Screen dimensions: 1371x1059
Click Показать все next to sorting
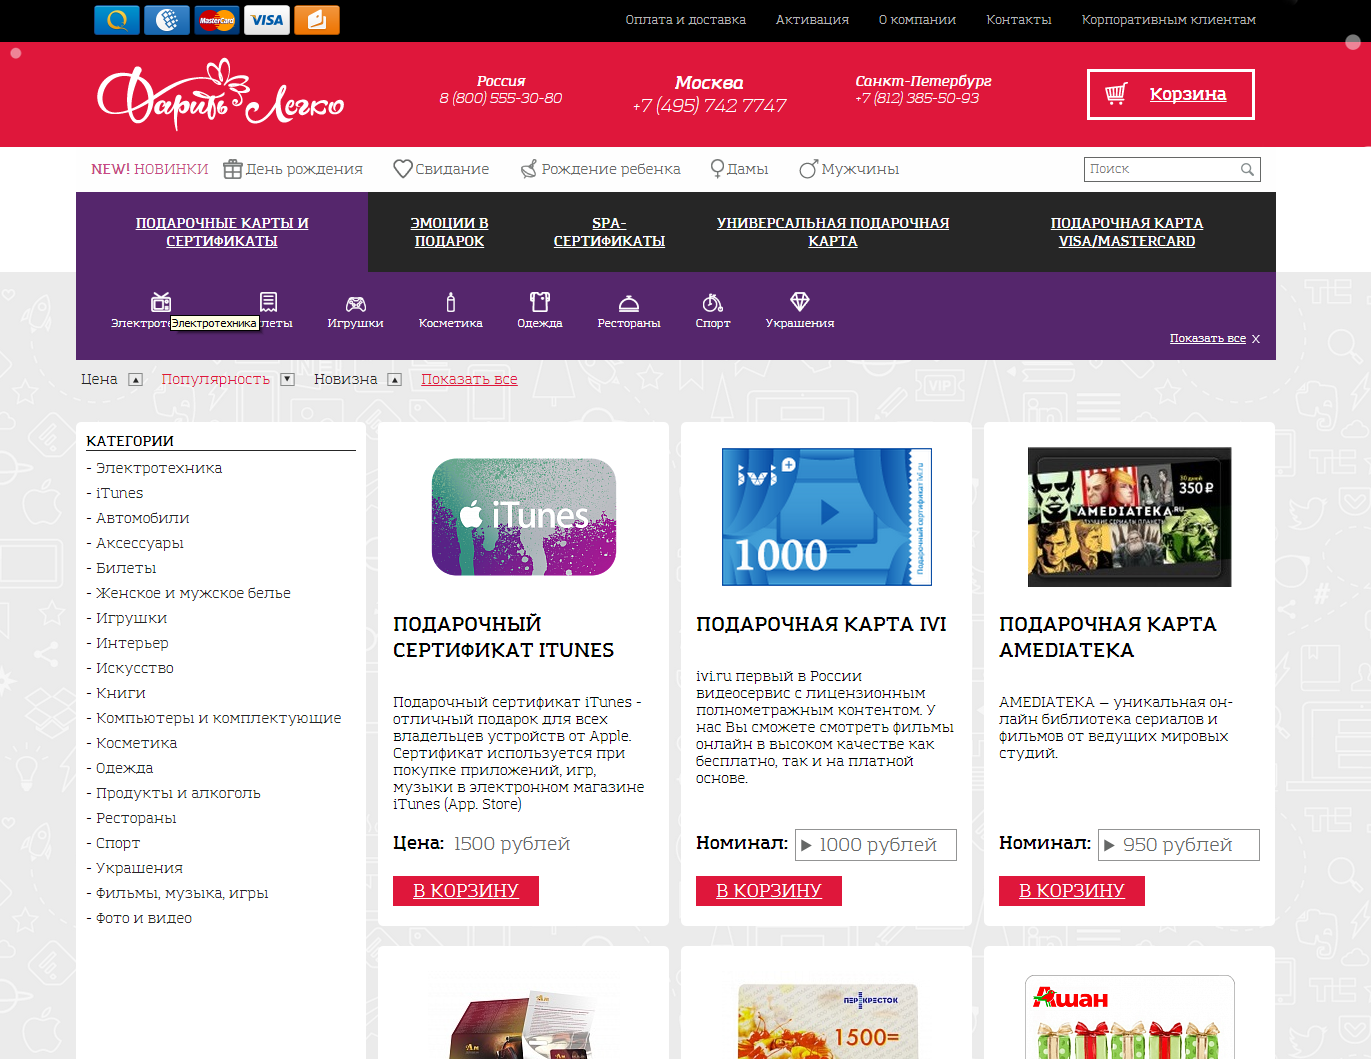469,380
